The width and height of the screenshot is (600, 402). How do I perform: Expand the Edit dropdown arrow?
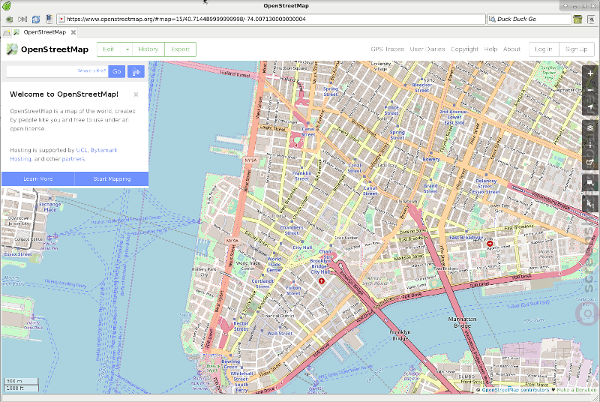tap(127, 49)
